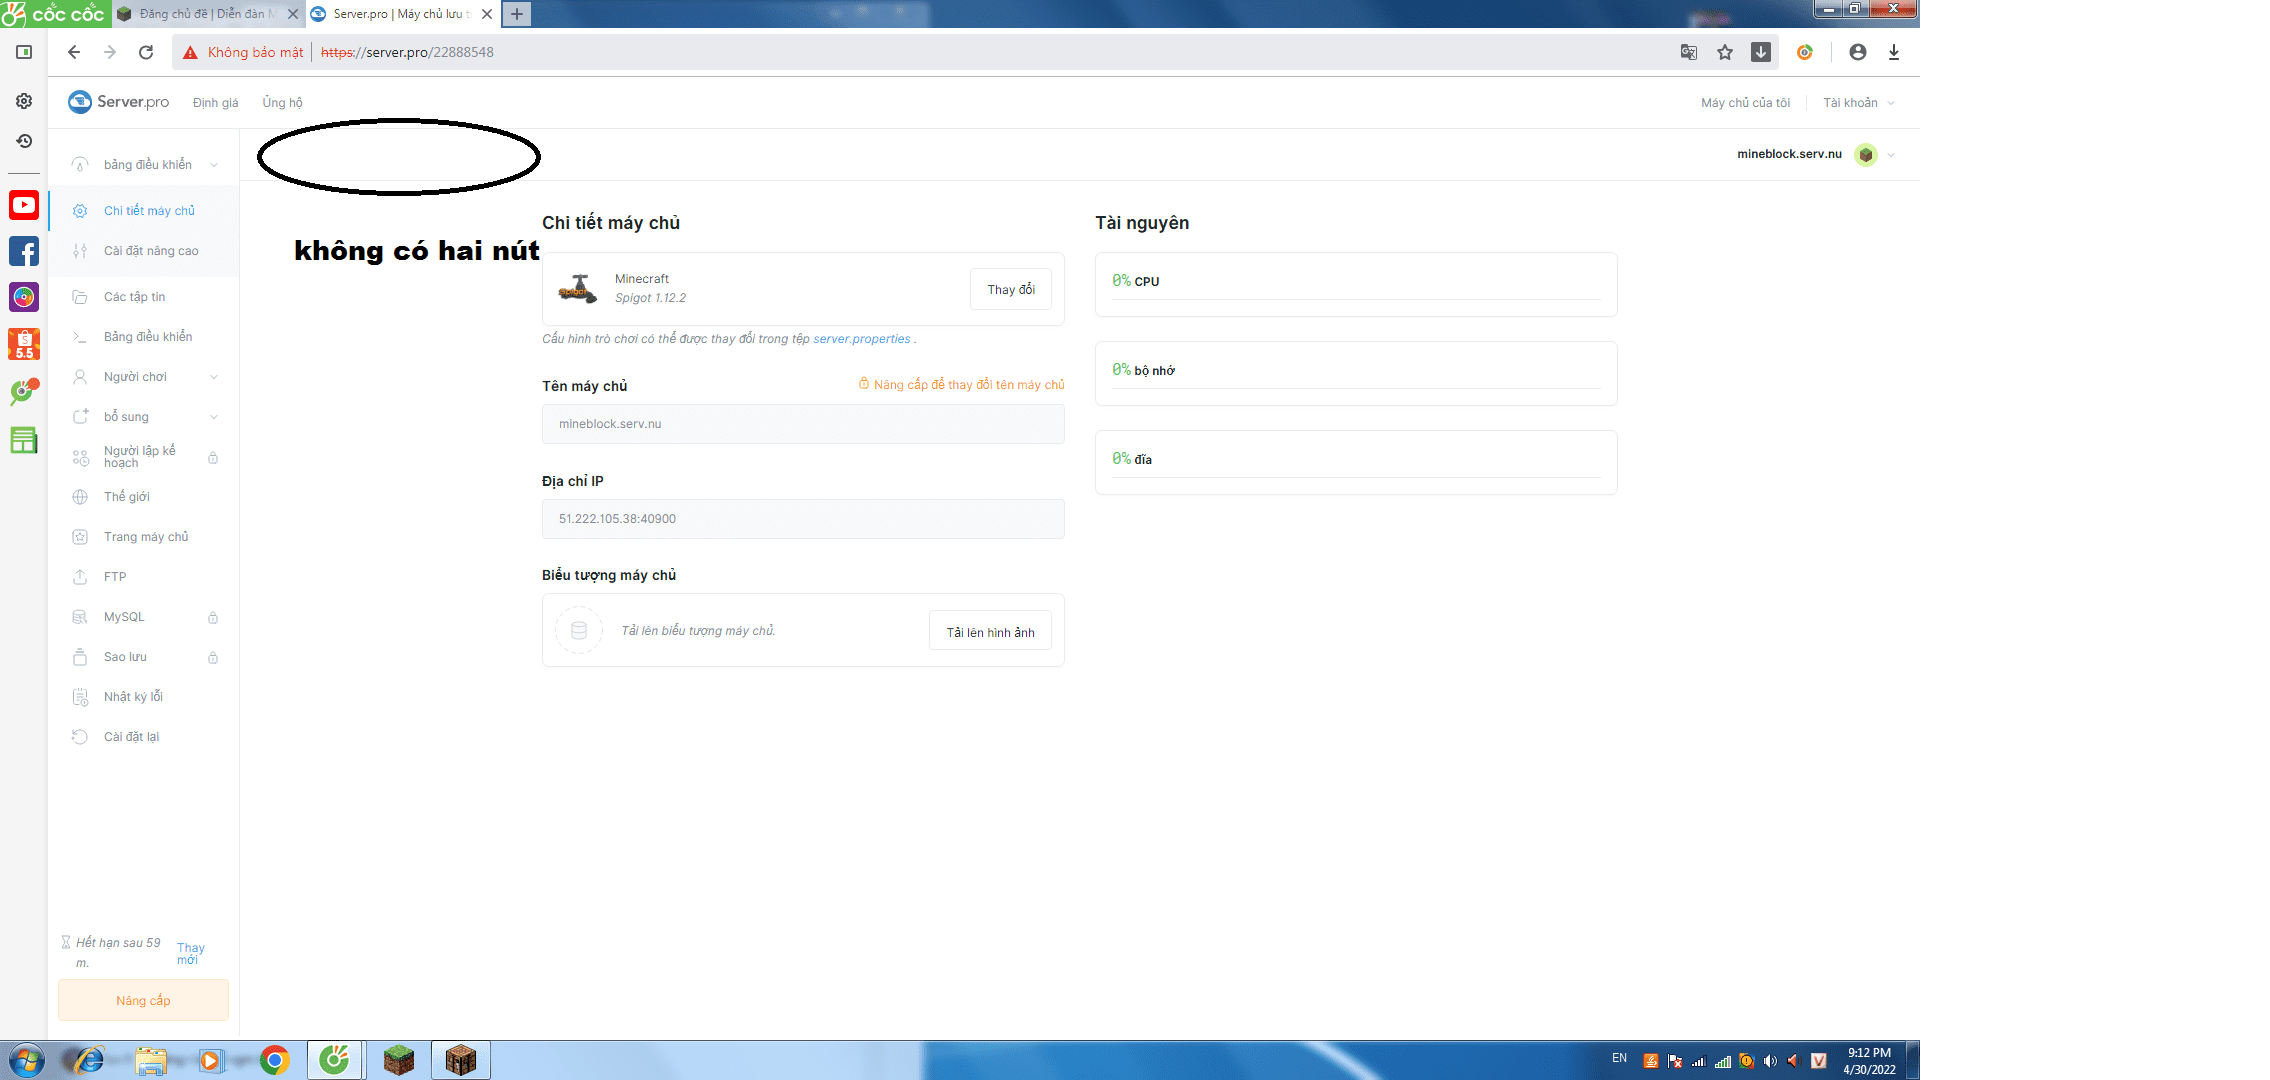Click the Địa chỉ IP field
Screen dimensions: 2270x1080
(802, 519)
